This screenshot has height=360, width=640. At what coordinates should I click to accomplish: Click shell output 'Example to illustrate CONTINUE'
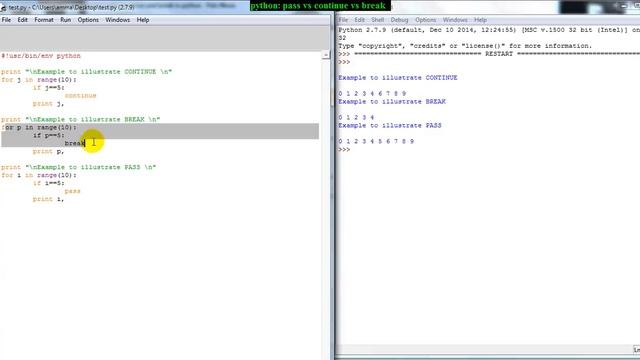398,78
